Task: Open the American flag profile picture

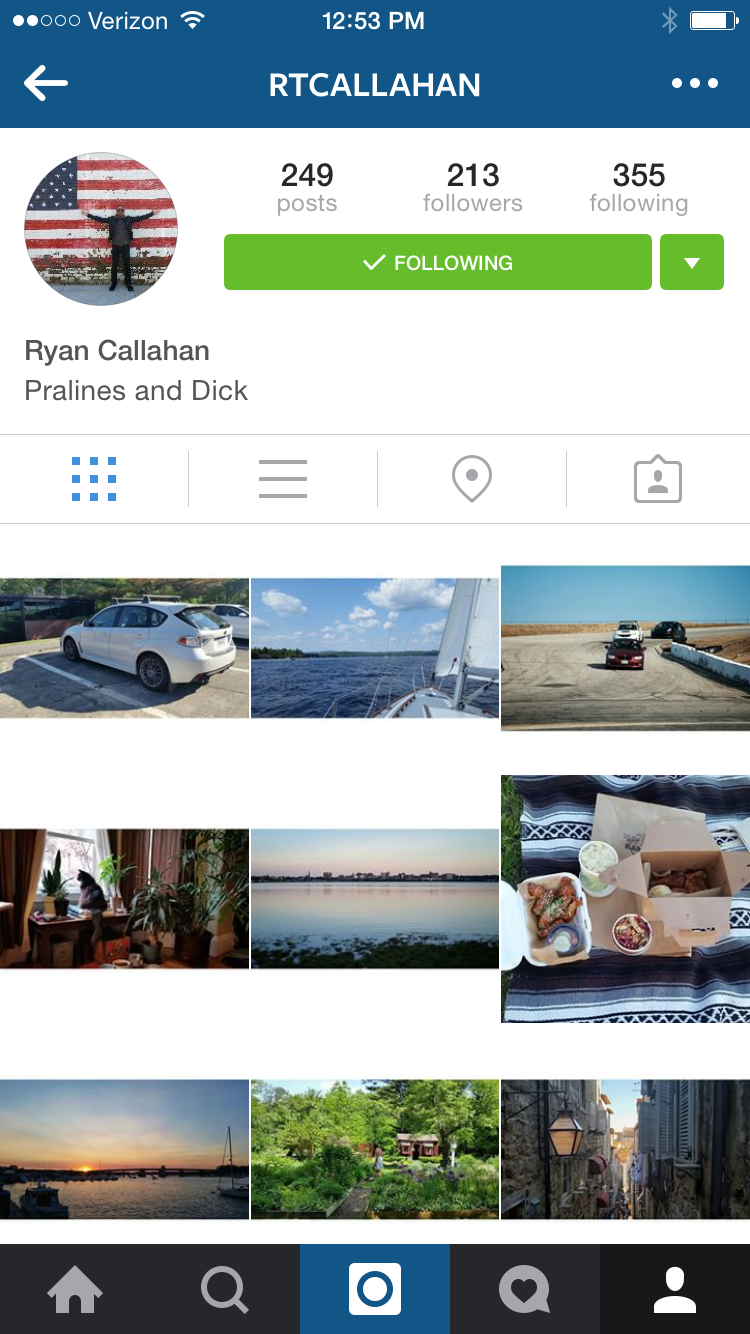Action: pyautogui.click(x=101, y=229)
